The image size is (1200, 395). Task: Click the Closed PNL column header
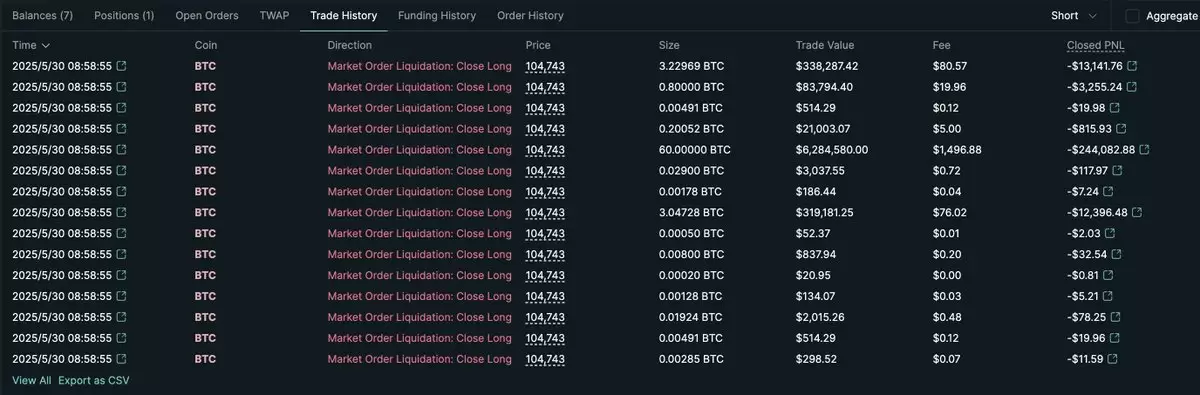tap(1096, 45)
